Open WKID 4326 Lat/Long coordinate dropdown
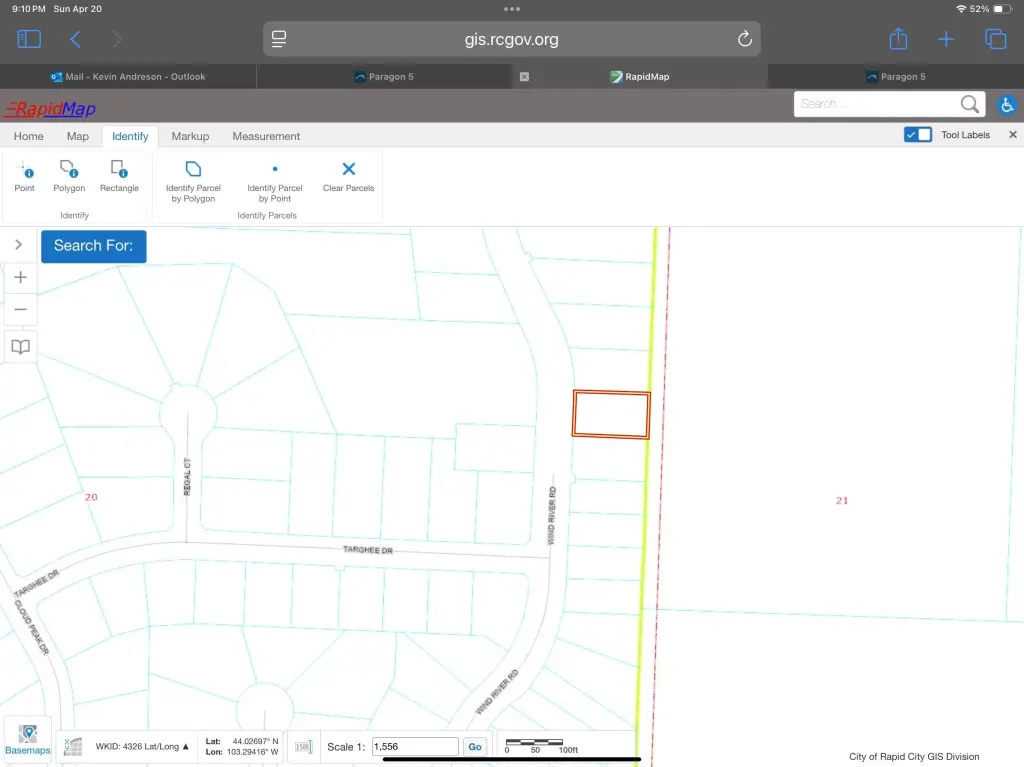Image resolution: width=1024 pixels, height=767 pixels. [x=142, y=746]
